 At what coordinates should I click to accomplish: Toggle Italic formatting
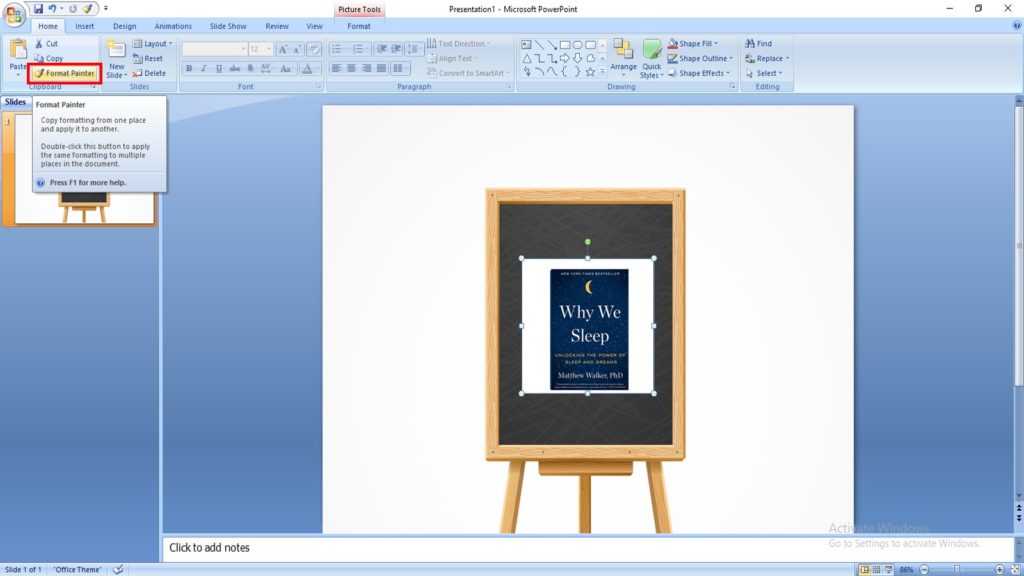(204, 69)
